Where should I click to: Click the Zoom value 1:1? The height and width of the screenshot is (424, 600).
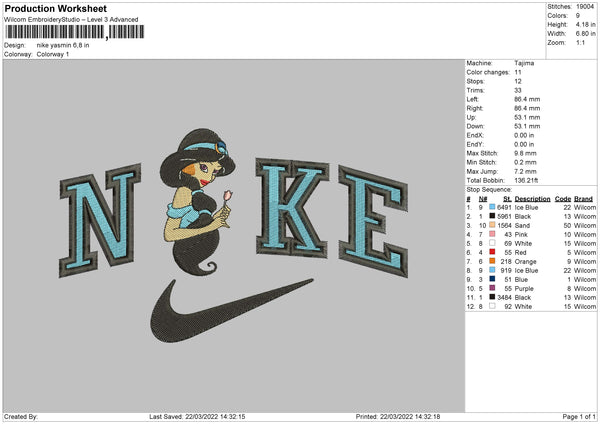(x=580, y=42)
